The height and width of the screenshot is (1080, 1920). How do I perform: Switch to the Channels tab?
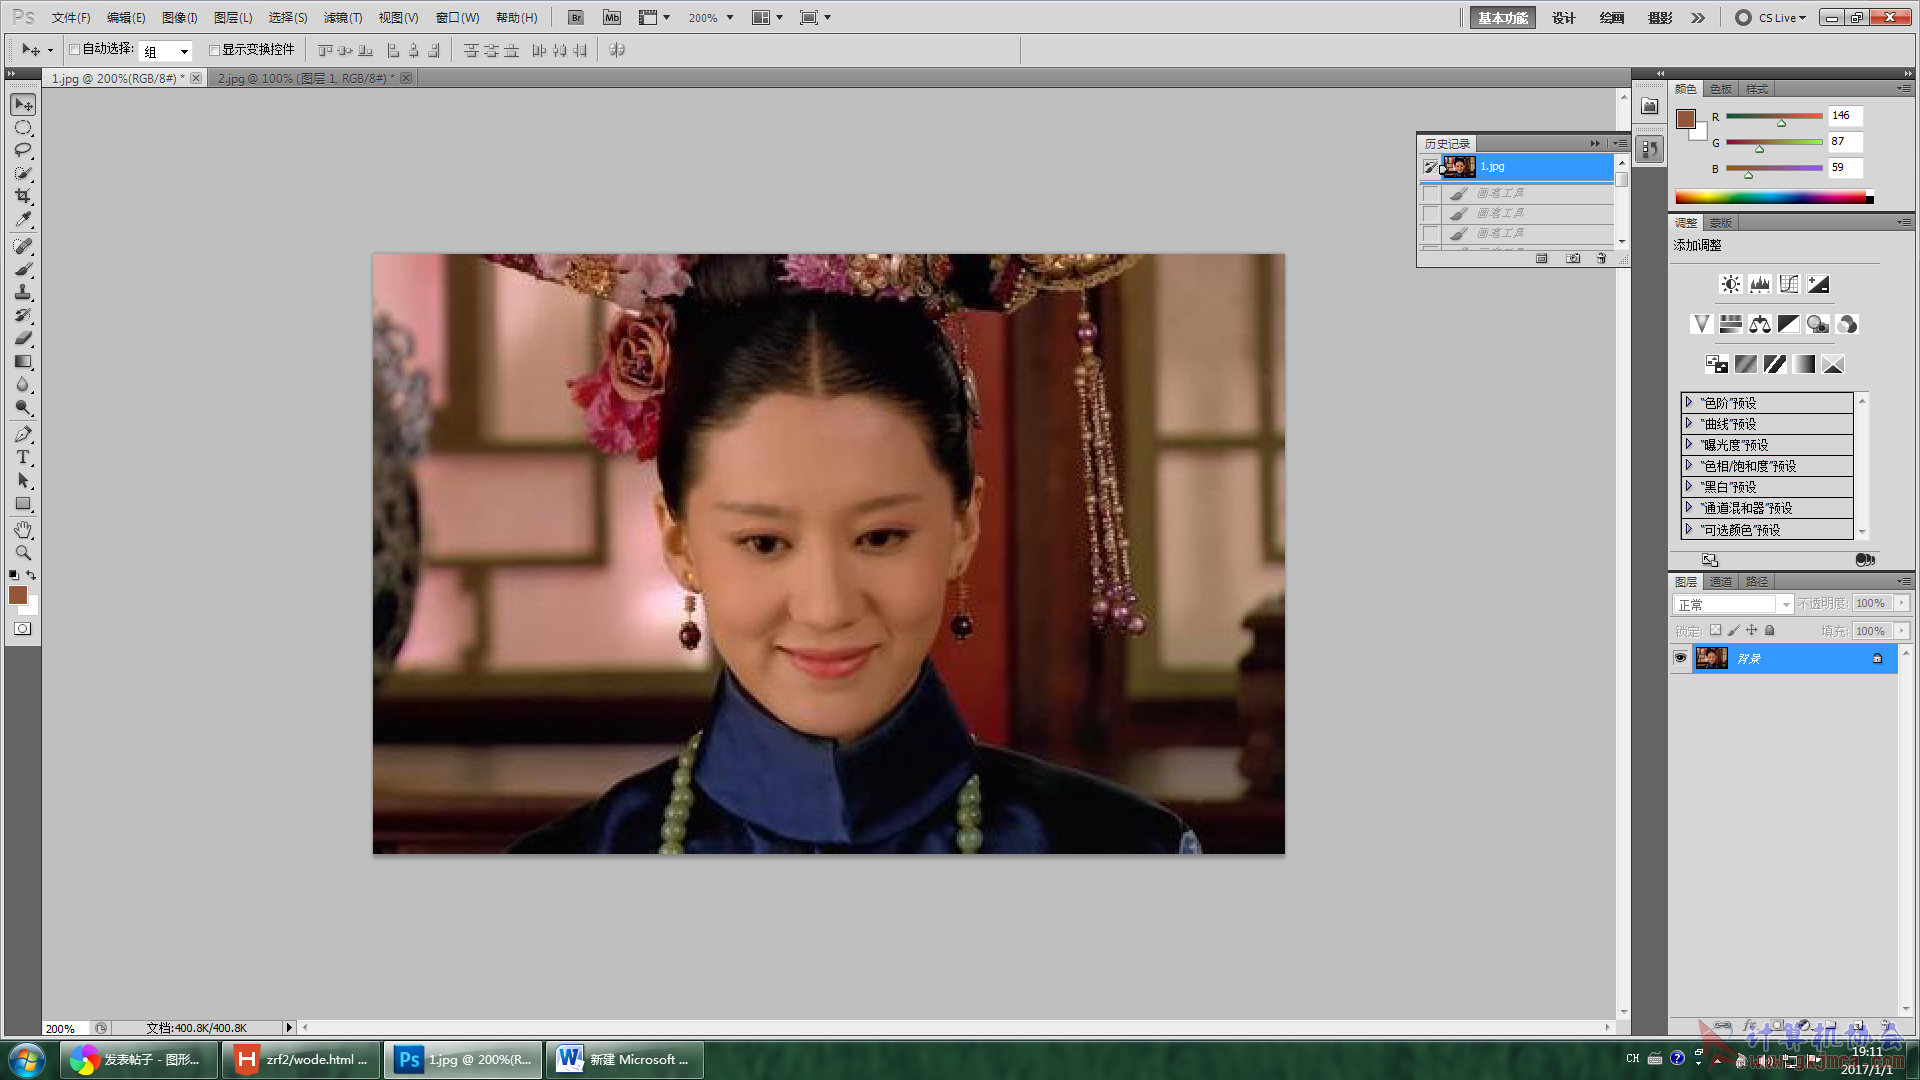[x=1721, y=581]
